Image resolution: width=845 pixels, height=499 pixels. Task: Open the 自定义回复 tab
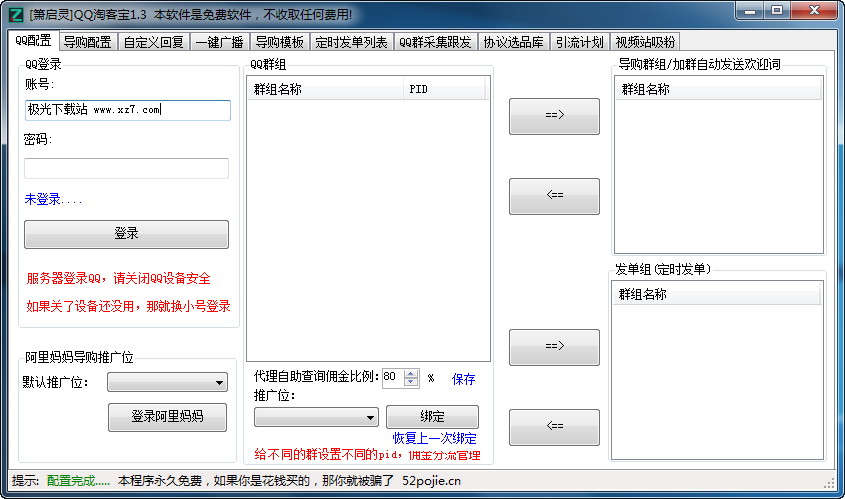154,41
